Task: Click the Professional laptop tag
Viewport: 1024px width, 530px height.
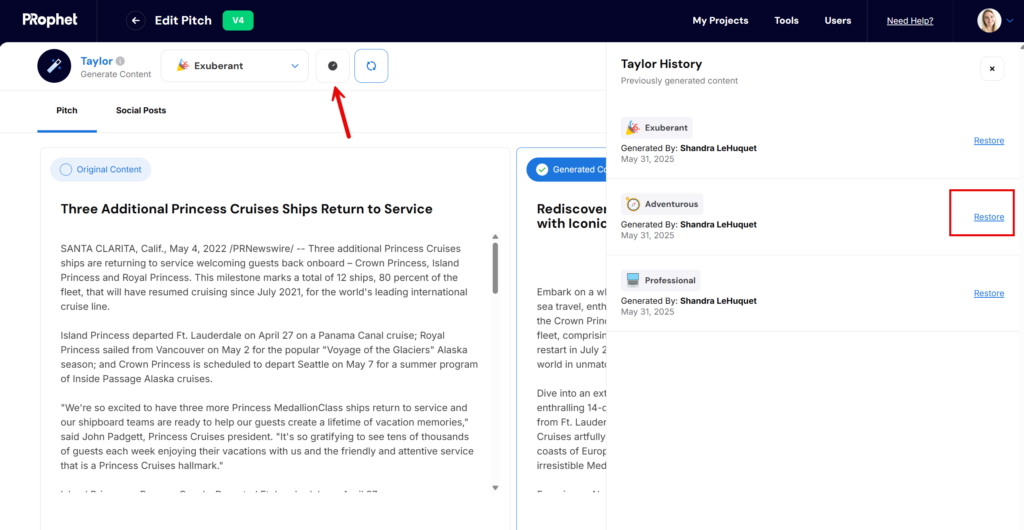Action: [x=661, y=280]
